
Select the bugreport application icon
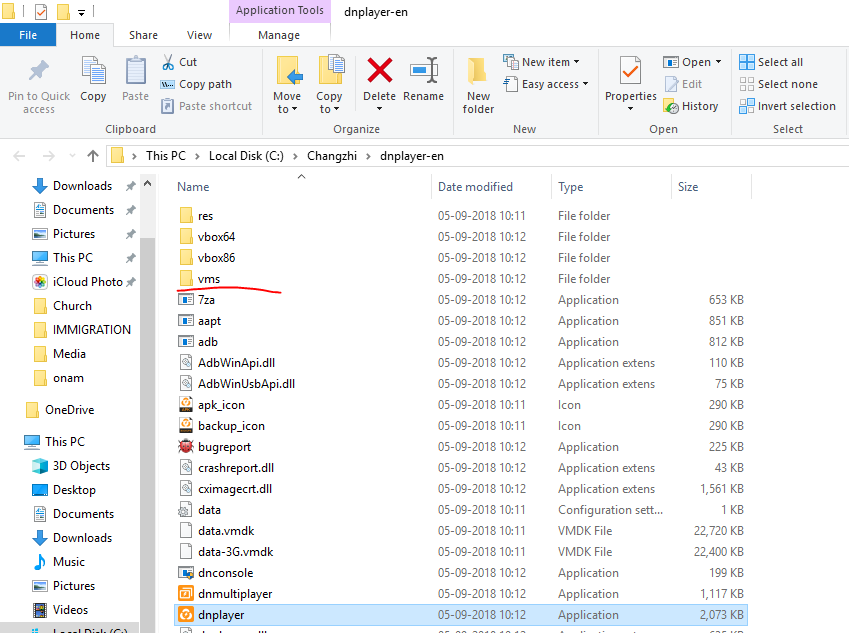tap(186, 447)
